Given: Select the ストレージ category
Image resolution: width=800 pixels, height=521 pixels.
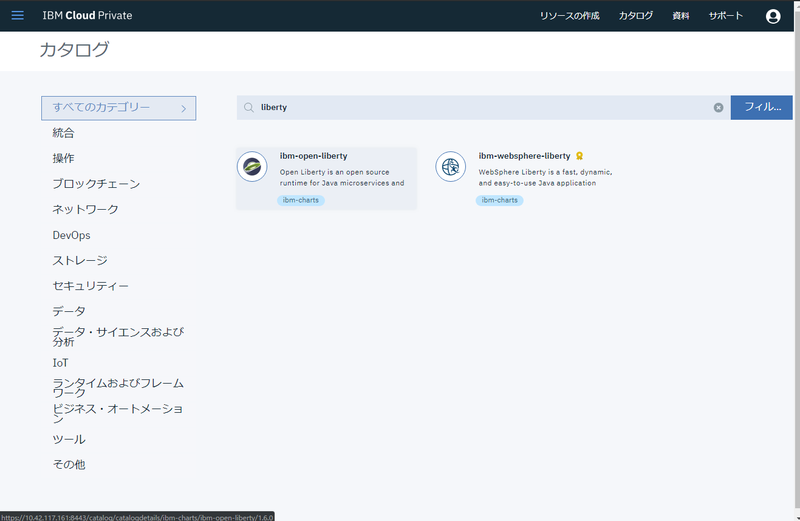Looking at the screenshot, I should pos(80,260).
